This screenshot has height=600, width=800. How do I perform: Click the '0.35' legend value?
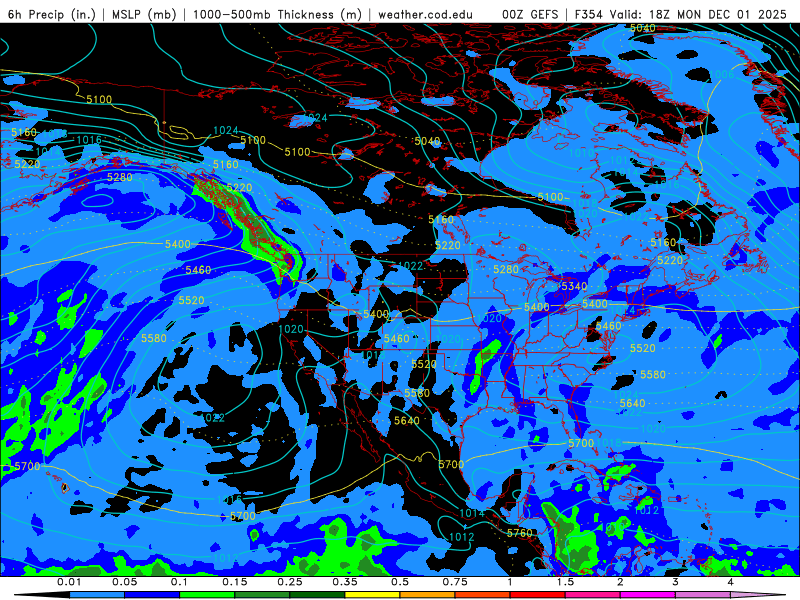pyautogui.click(x=345, y=582)
